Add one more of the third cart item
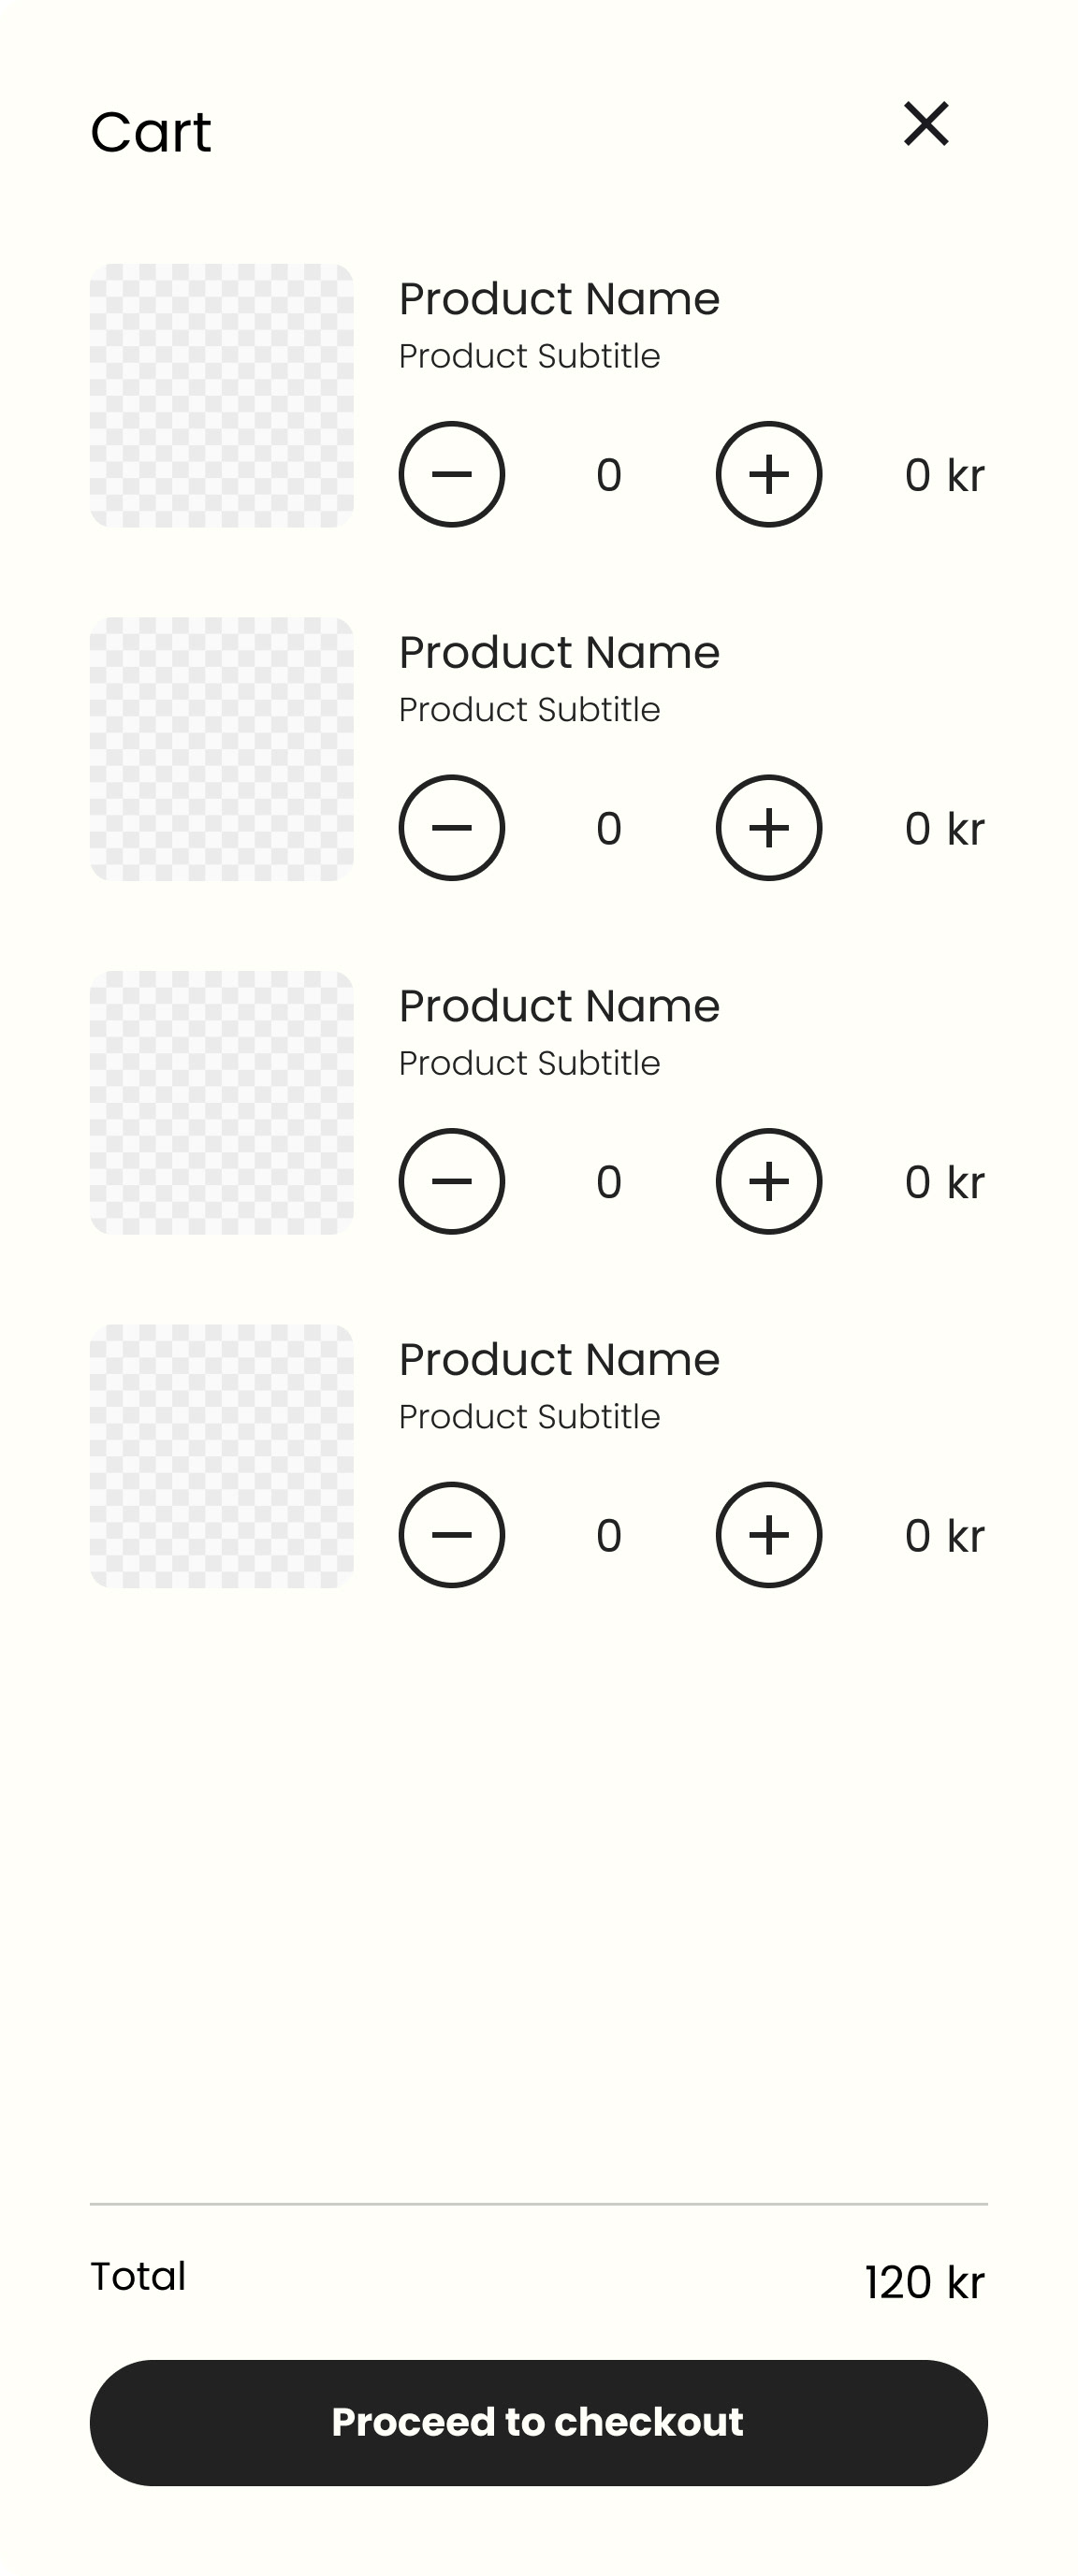 (769, 1181)
